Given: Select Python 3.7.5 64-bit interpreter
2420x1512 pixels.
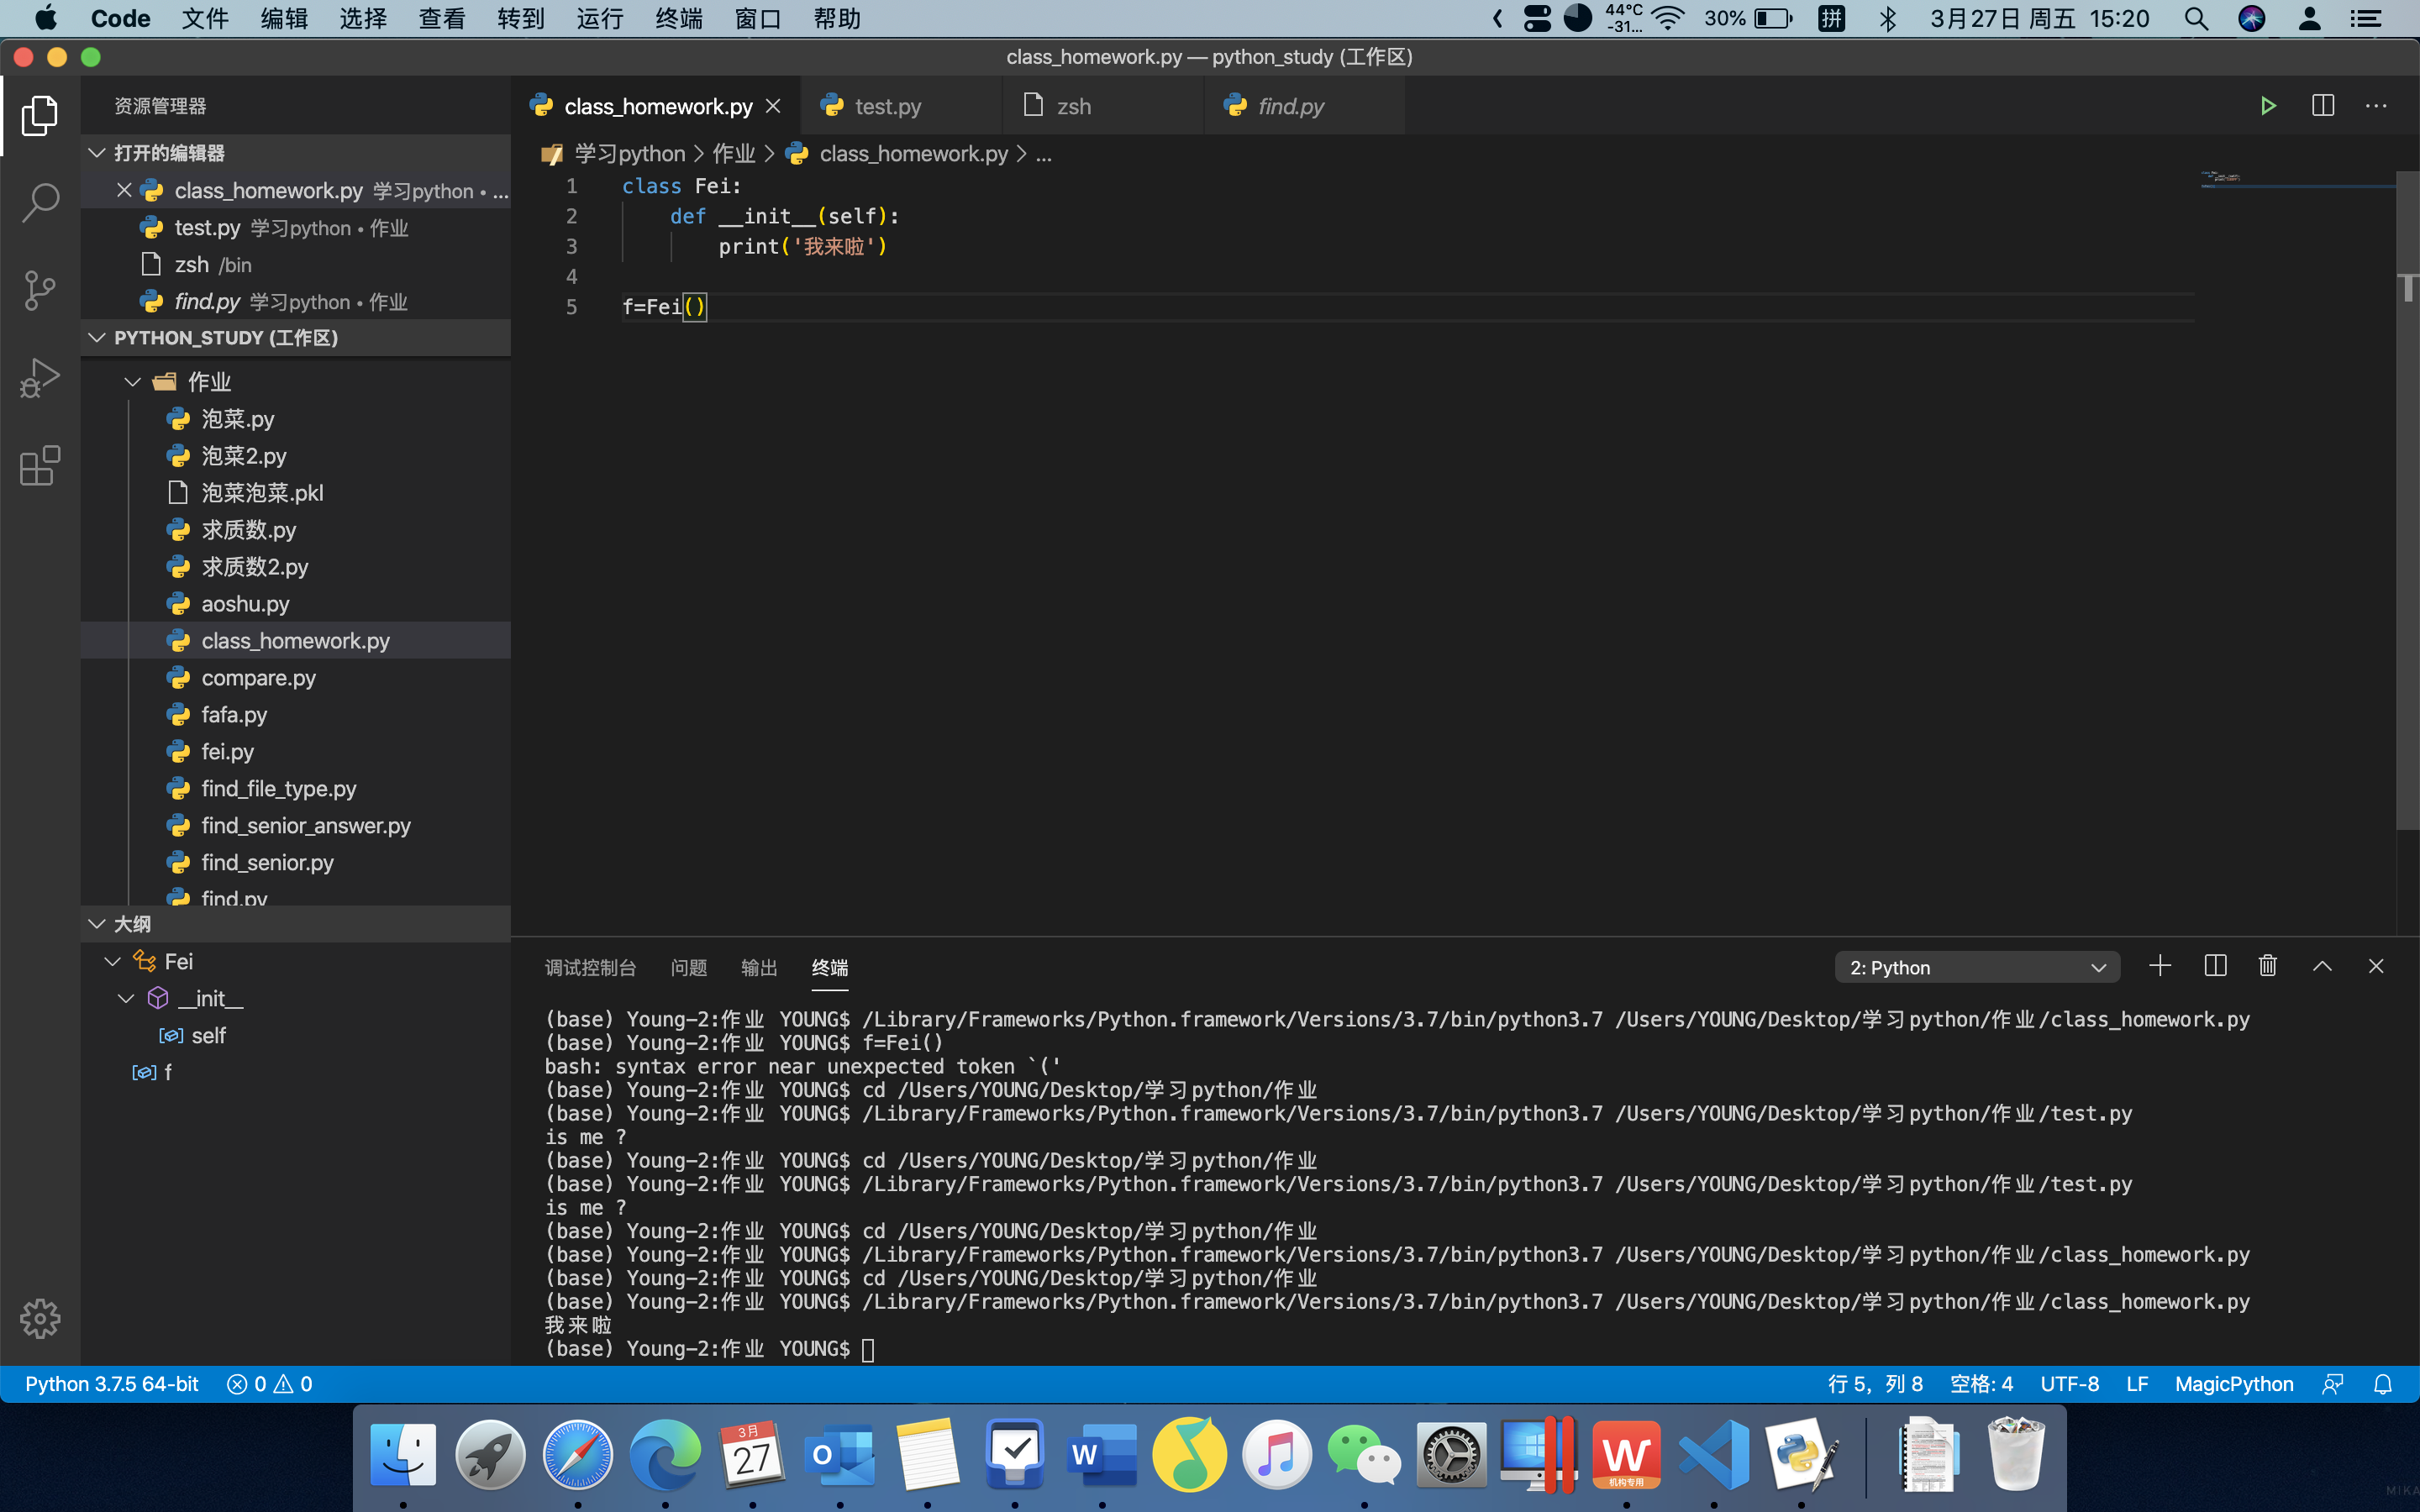Looking at the screenshot, I should click(x=112, y=1384).
